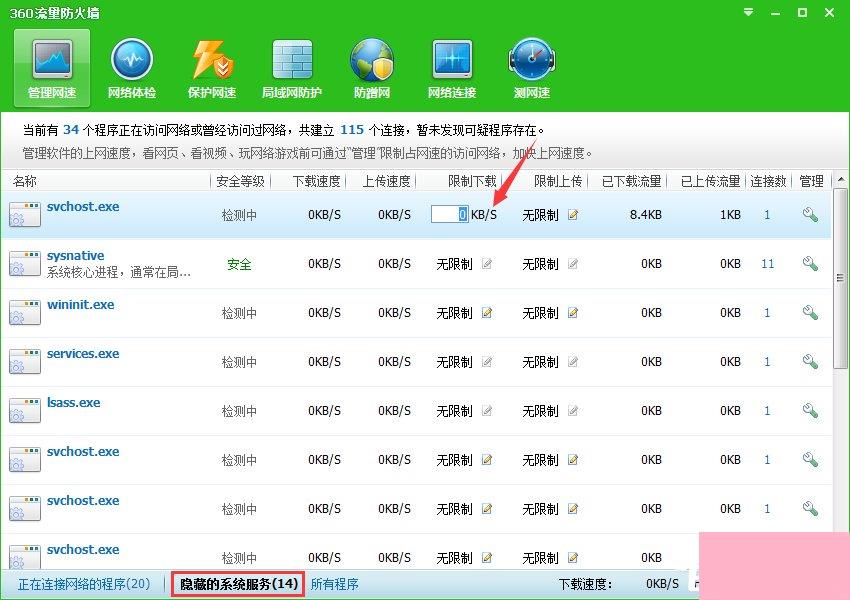Click the 安全 status of sysnative
The height and width of the screenshot is (600, 850).
coord(239,264)
